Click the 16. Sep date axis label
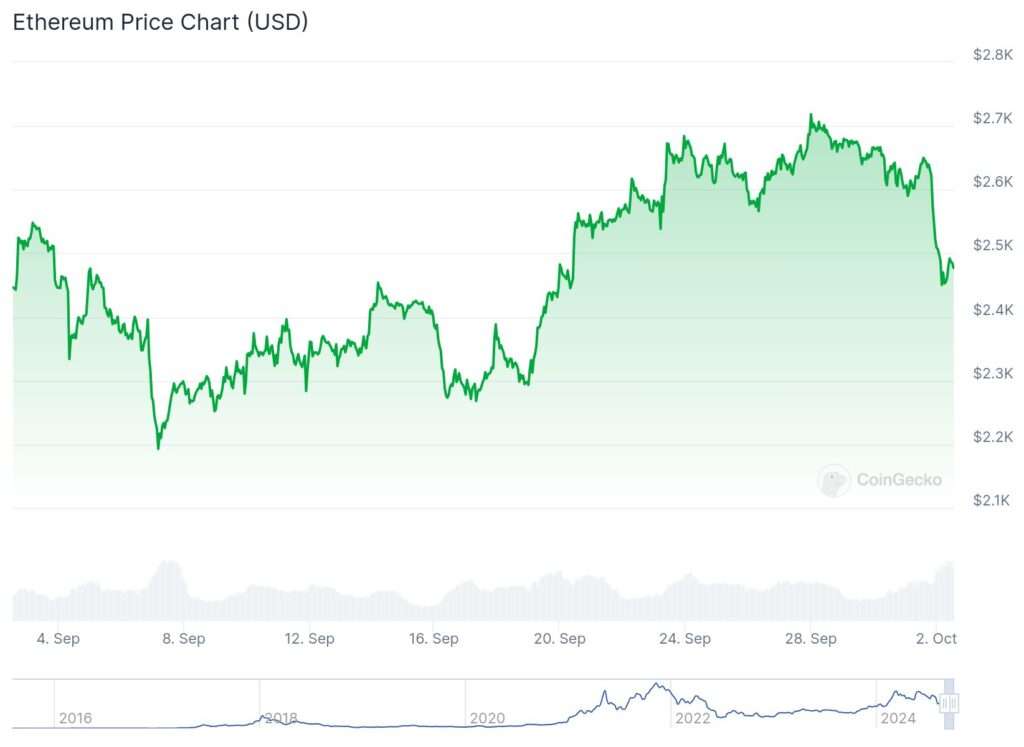 point(433,639)
